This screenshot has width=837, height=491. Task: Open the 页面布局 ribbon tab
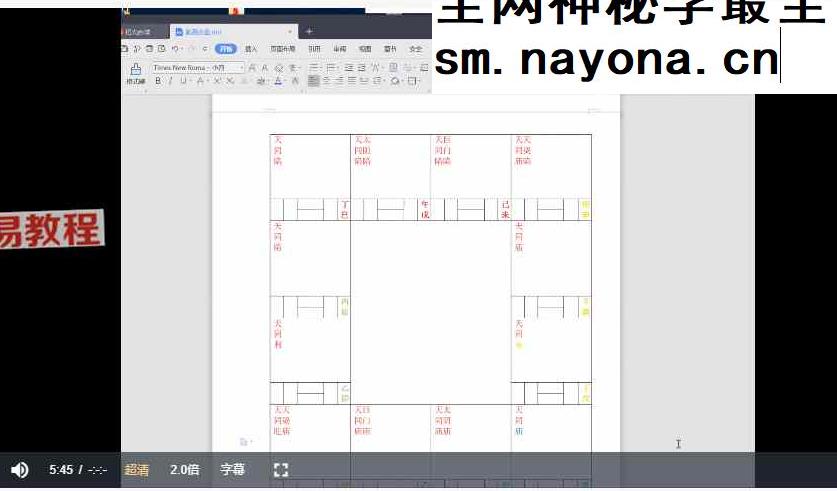pos(283,49)
